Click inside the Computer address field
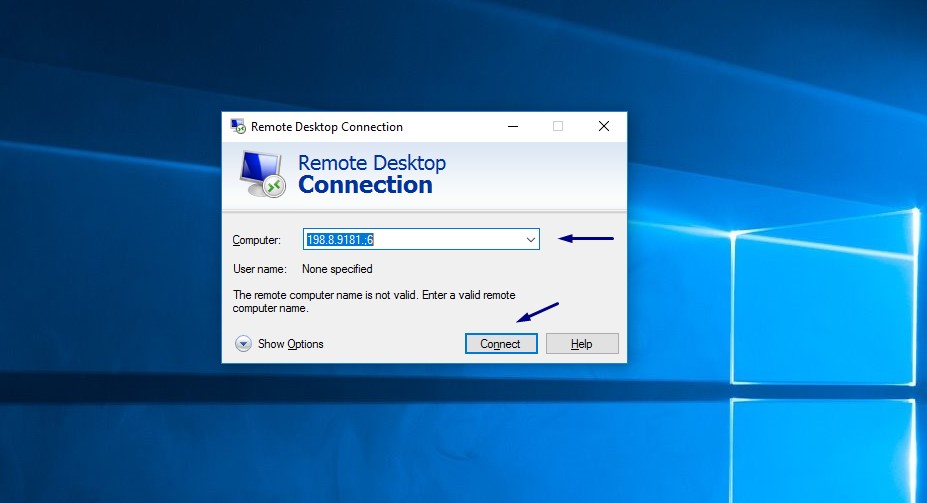The width and height of the screenshot is (927, 503). click(x=421, y=239)
